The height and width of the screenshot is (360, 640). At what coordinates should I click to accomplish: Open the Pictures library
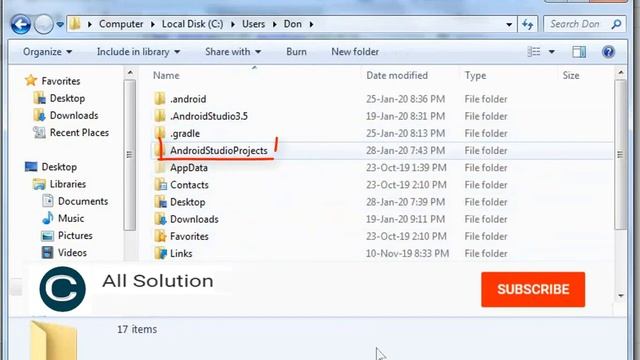(75, 236)
